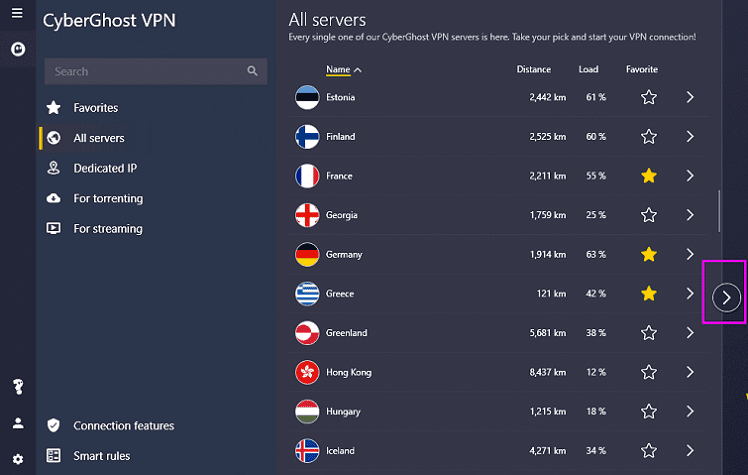The image size is (748, 475).
Task: Expand the Germany server list chevron
Action: (x=690, y=254)
